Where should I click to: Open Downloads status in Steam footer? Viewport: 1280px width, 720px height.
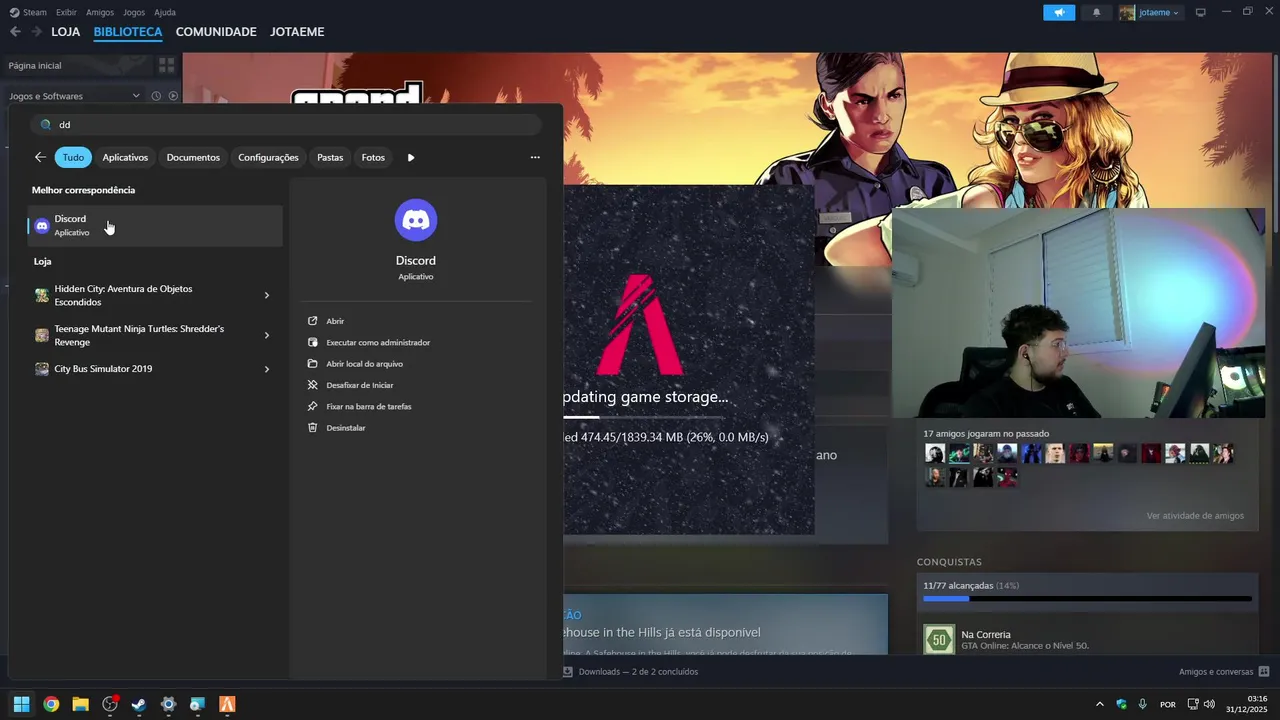point(630,672)
